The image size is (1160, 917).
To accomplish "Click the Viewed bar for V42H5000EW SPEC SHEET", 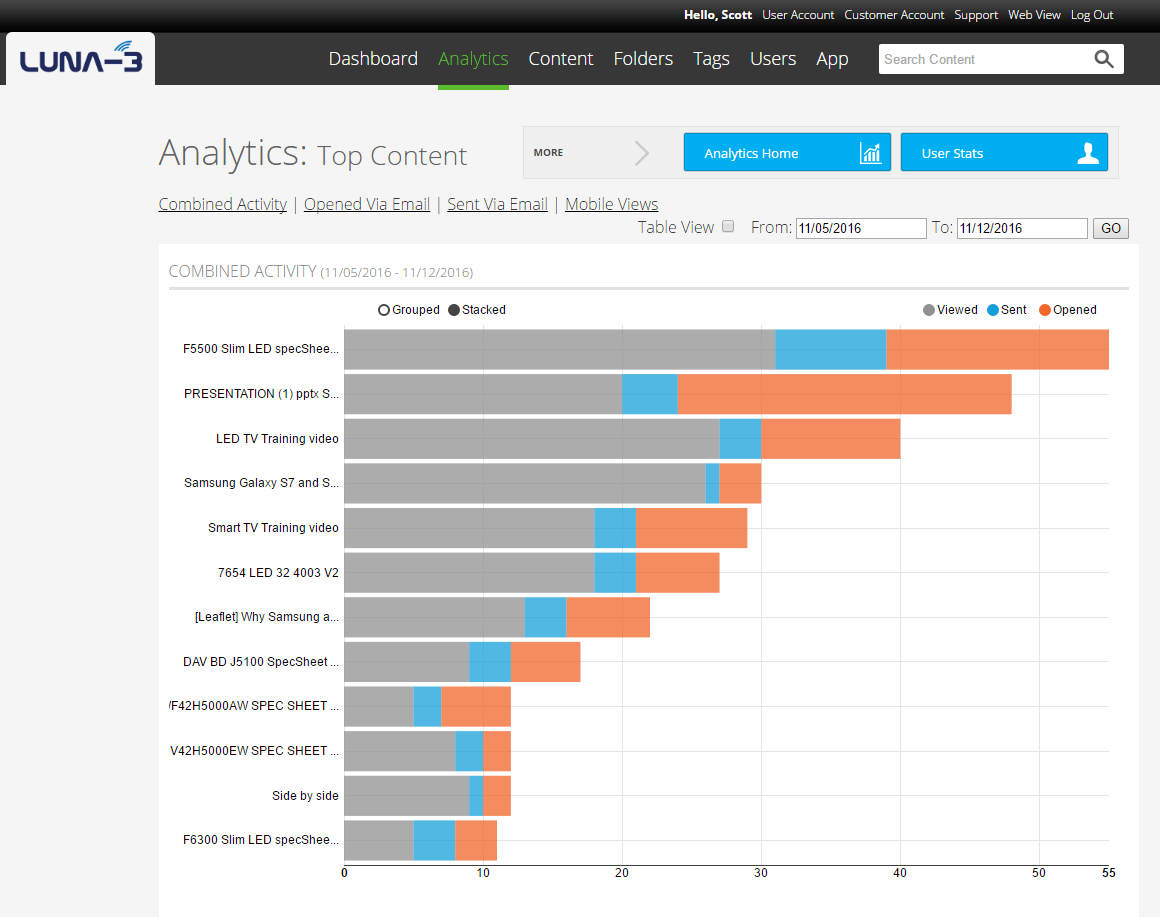I will tap(399, 751).
